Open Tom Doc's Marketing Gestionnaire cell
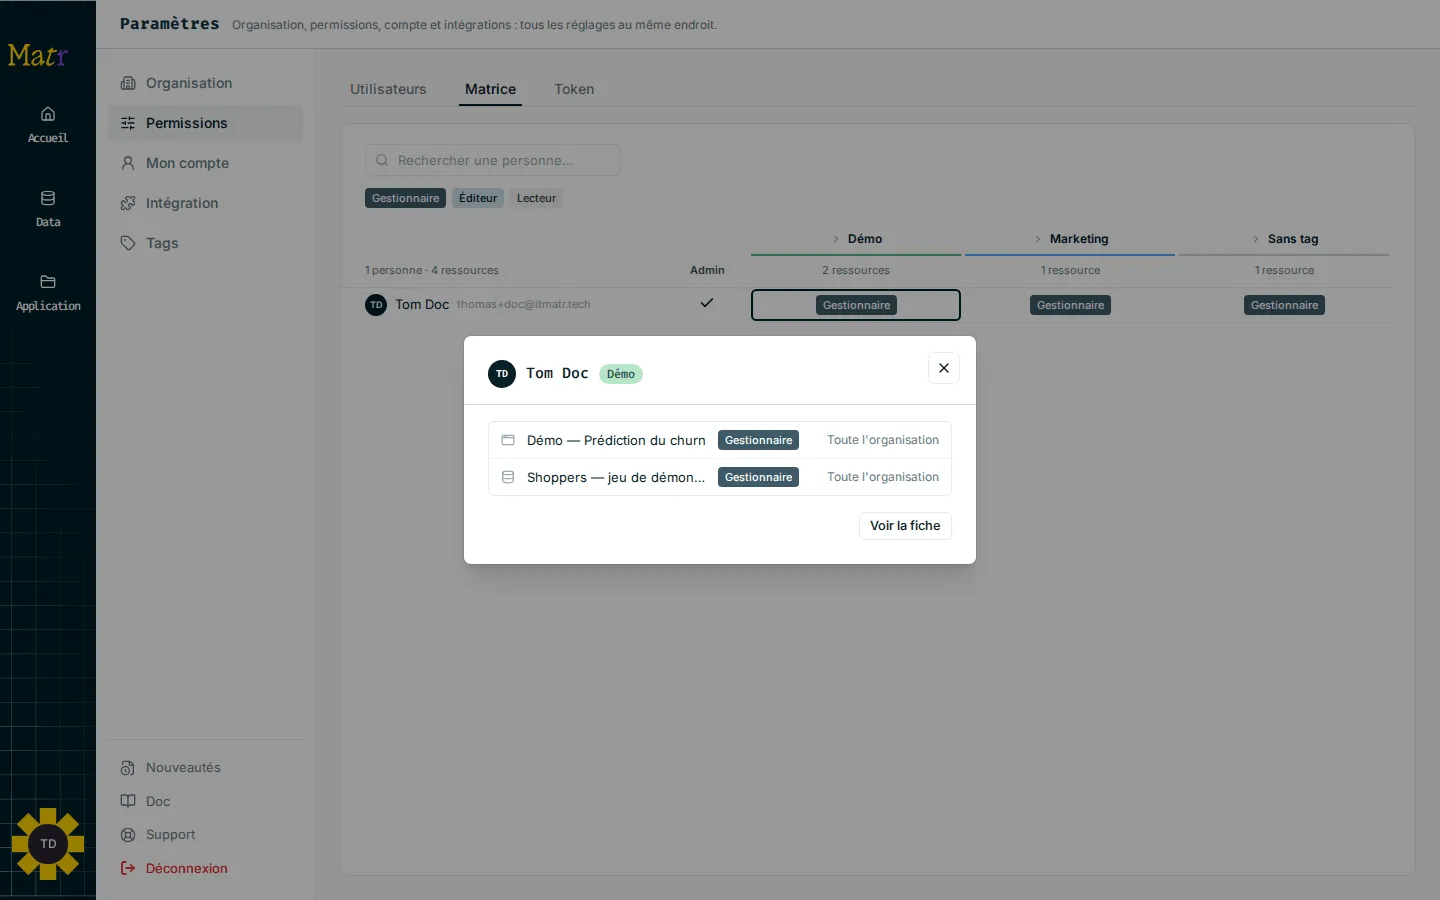The image size is (1440, 900). click(x=1070, y=305)
